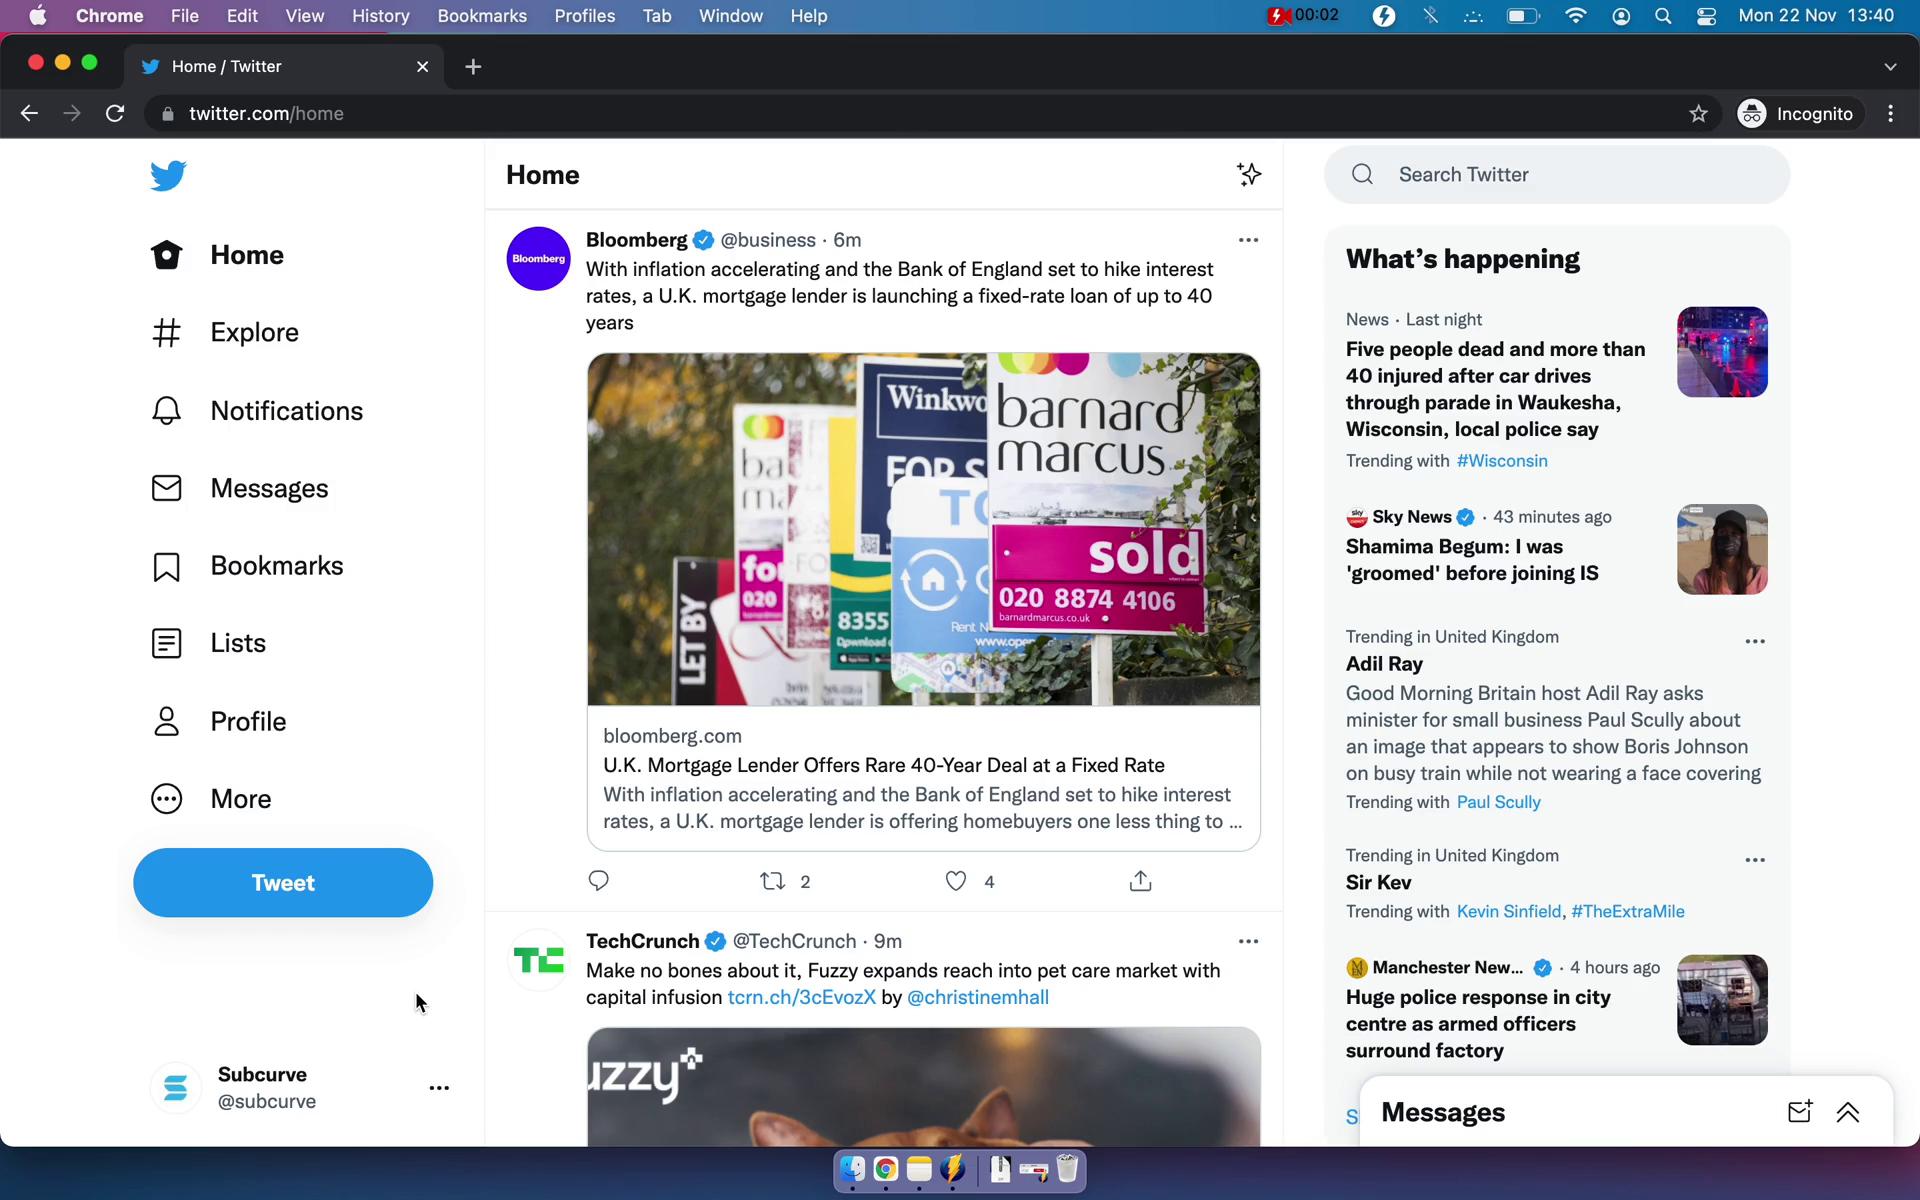Screen dimensions: 1920x1200
Task: Open macOS Control Center icon
Action: pos(1706,16)
